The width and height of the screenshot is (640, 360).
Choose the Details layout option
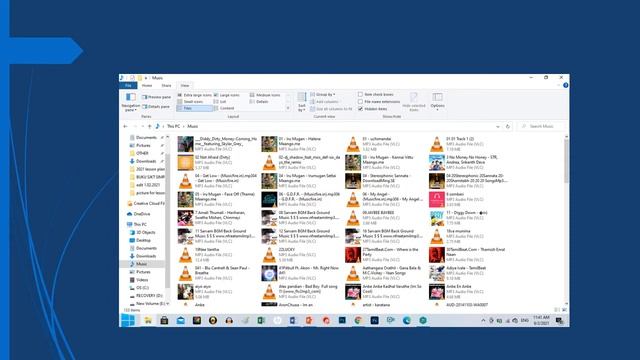pyautogui.click(x=259, y=102)
